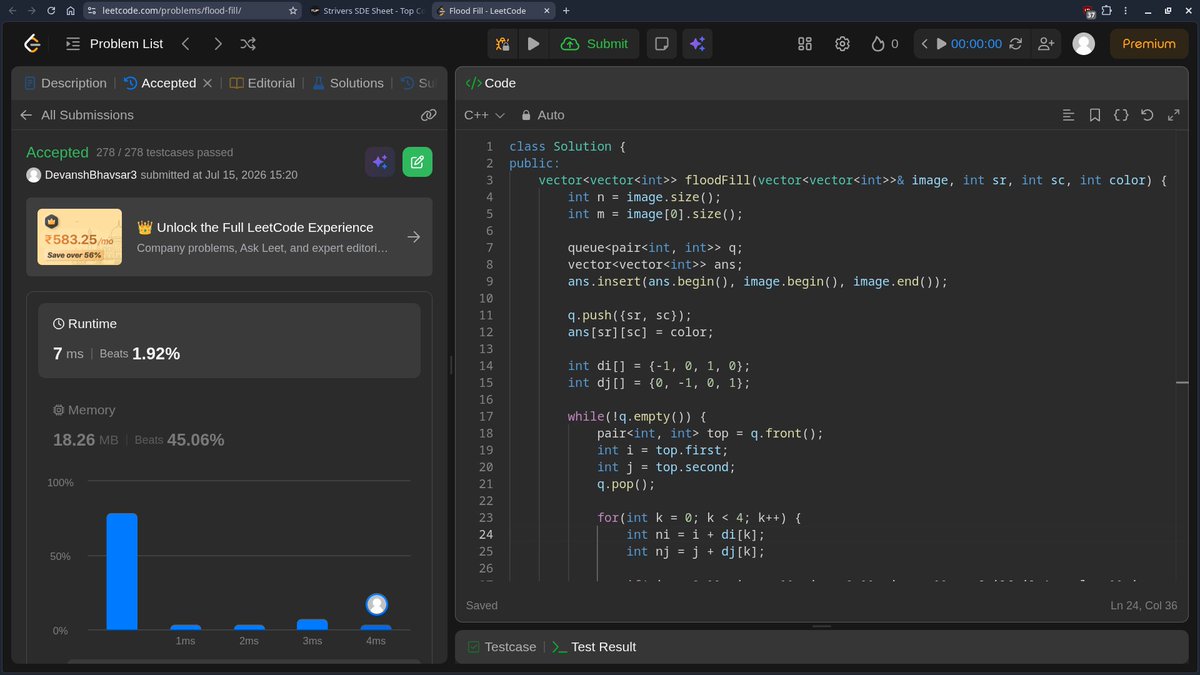Switch to Strivers SDE Sheet browser tab
Screen dimensions: 1200x675
pyautogui.click(x=366, y=10)
